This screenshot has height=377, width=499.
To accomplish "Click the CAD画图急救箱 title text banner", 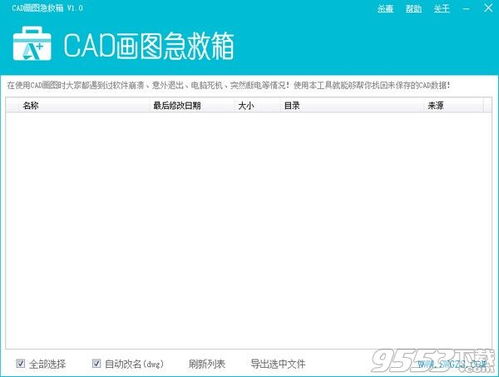I will 149,46.
